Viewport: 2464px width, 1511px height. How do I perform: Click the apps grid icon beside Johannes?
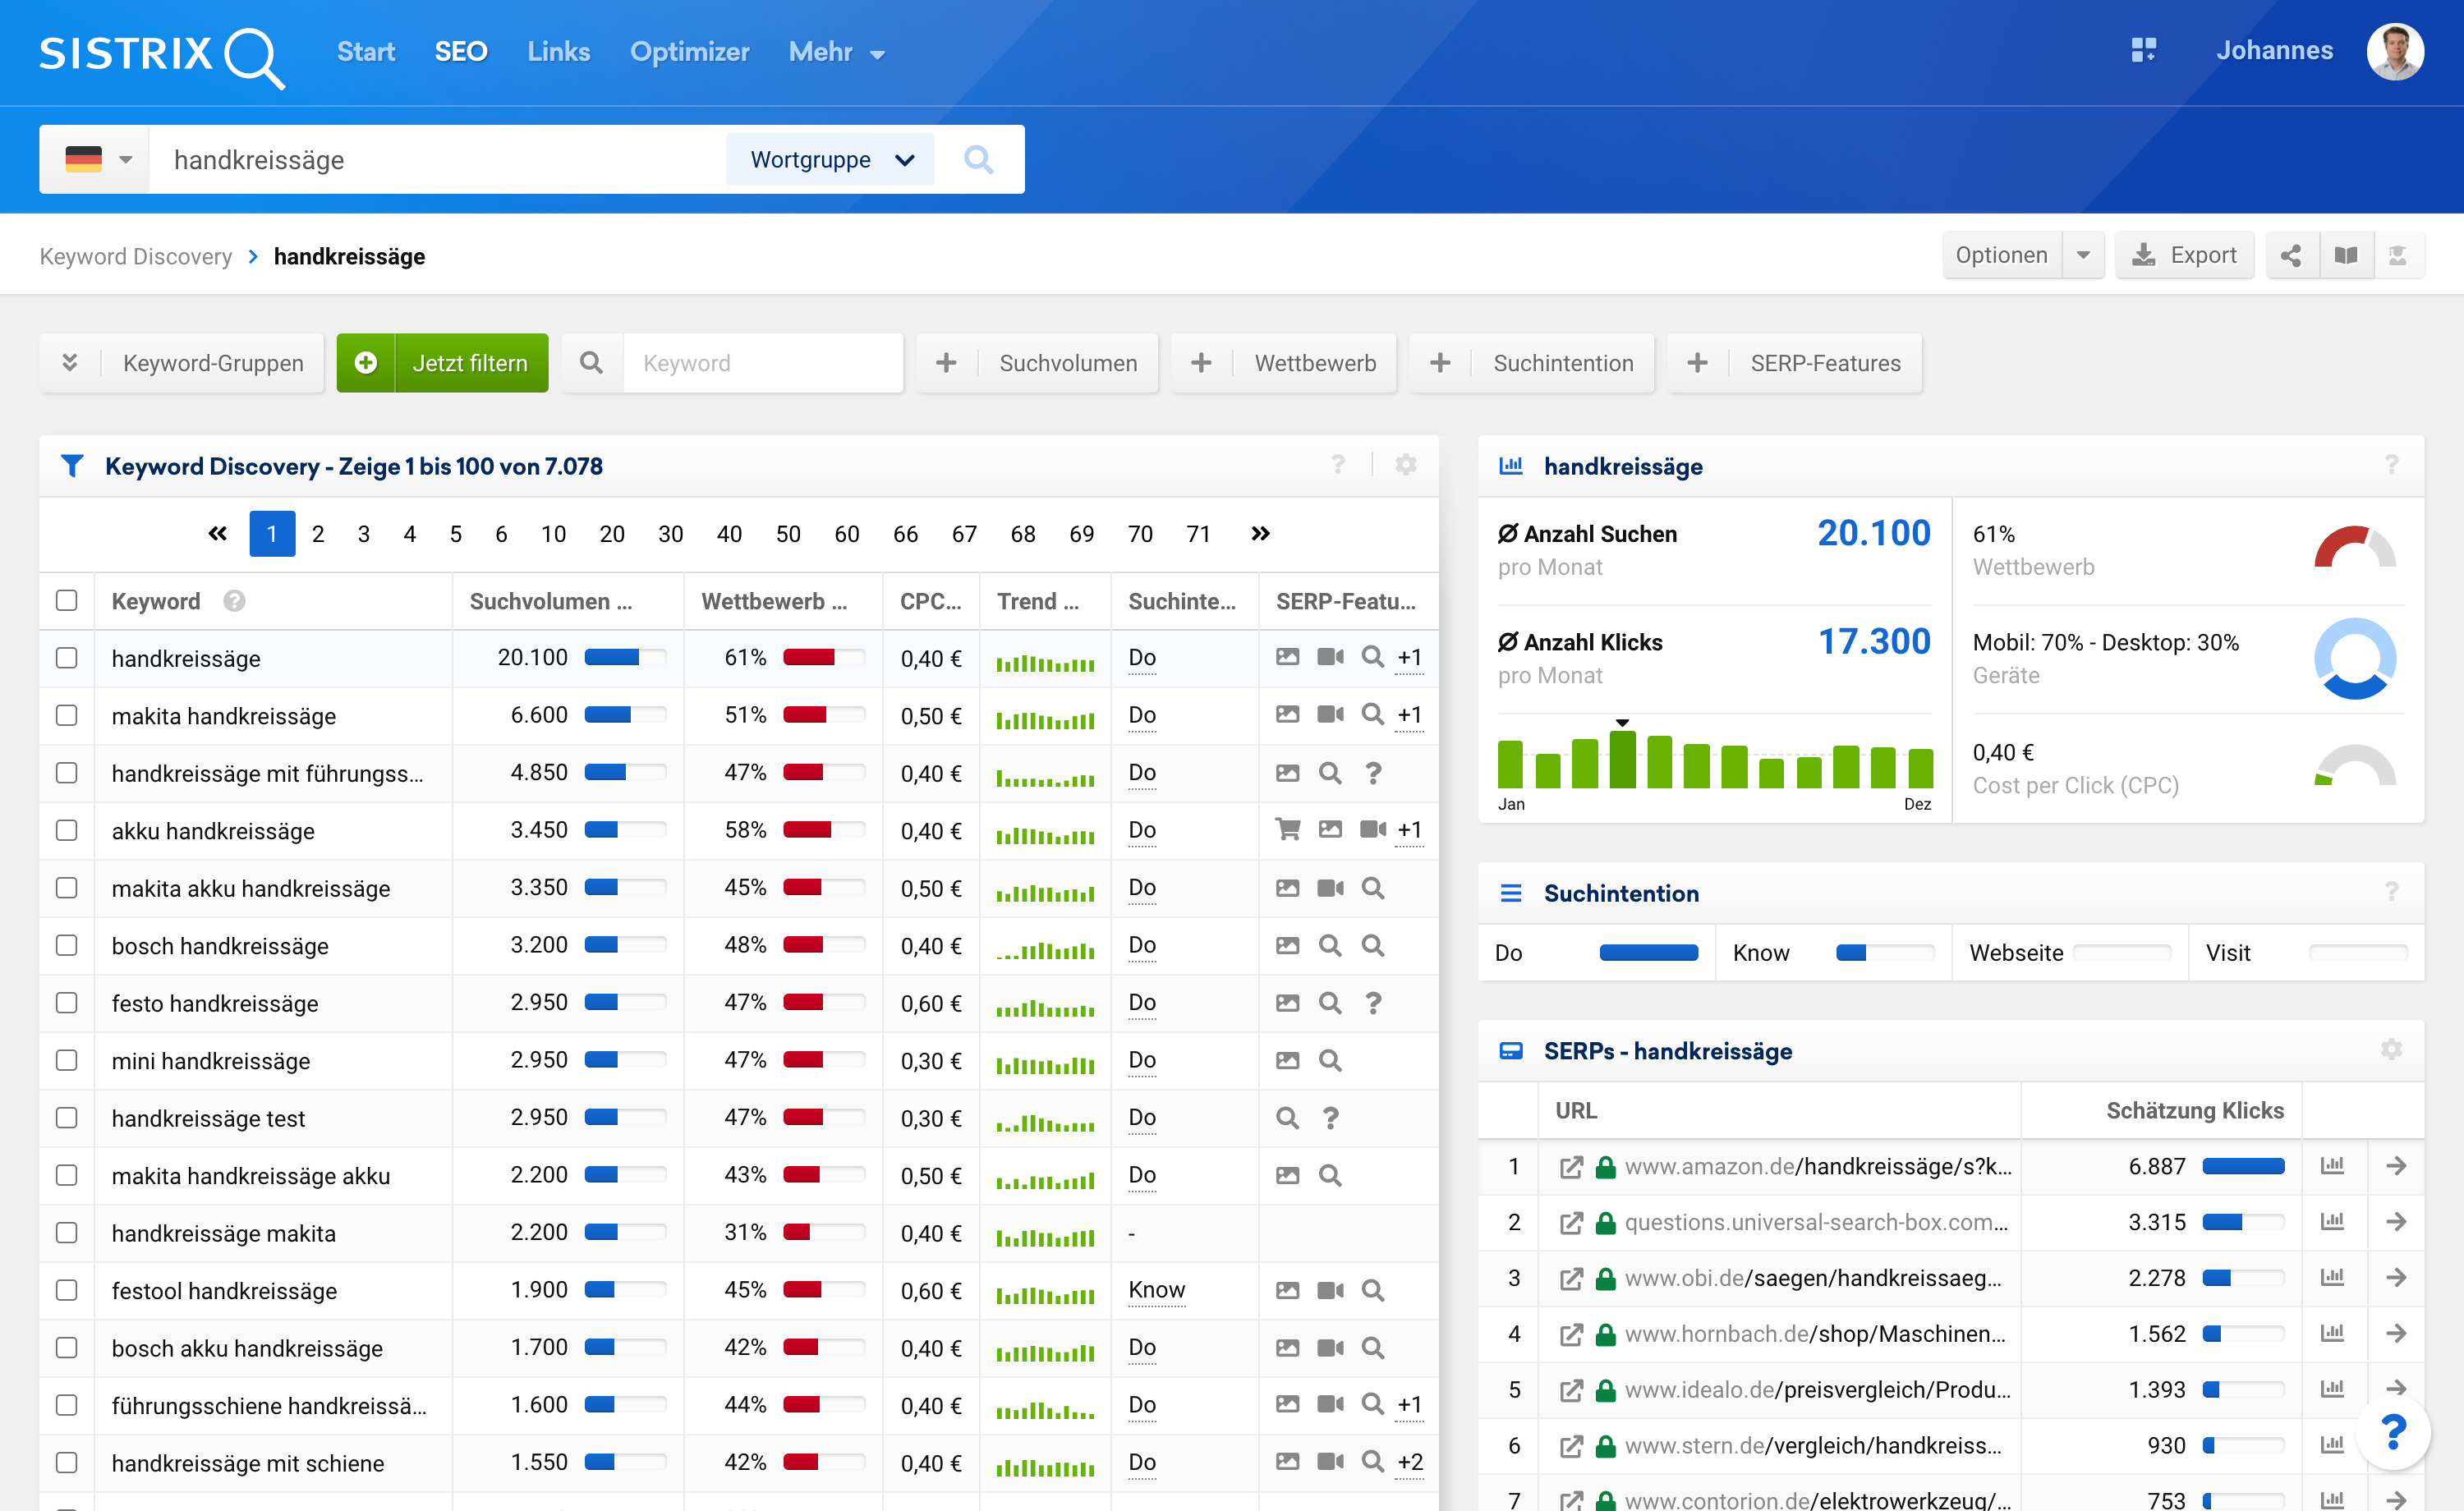(x=2143, y=50)
